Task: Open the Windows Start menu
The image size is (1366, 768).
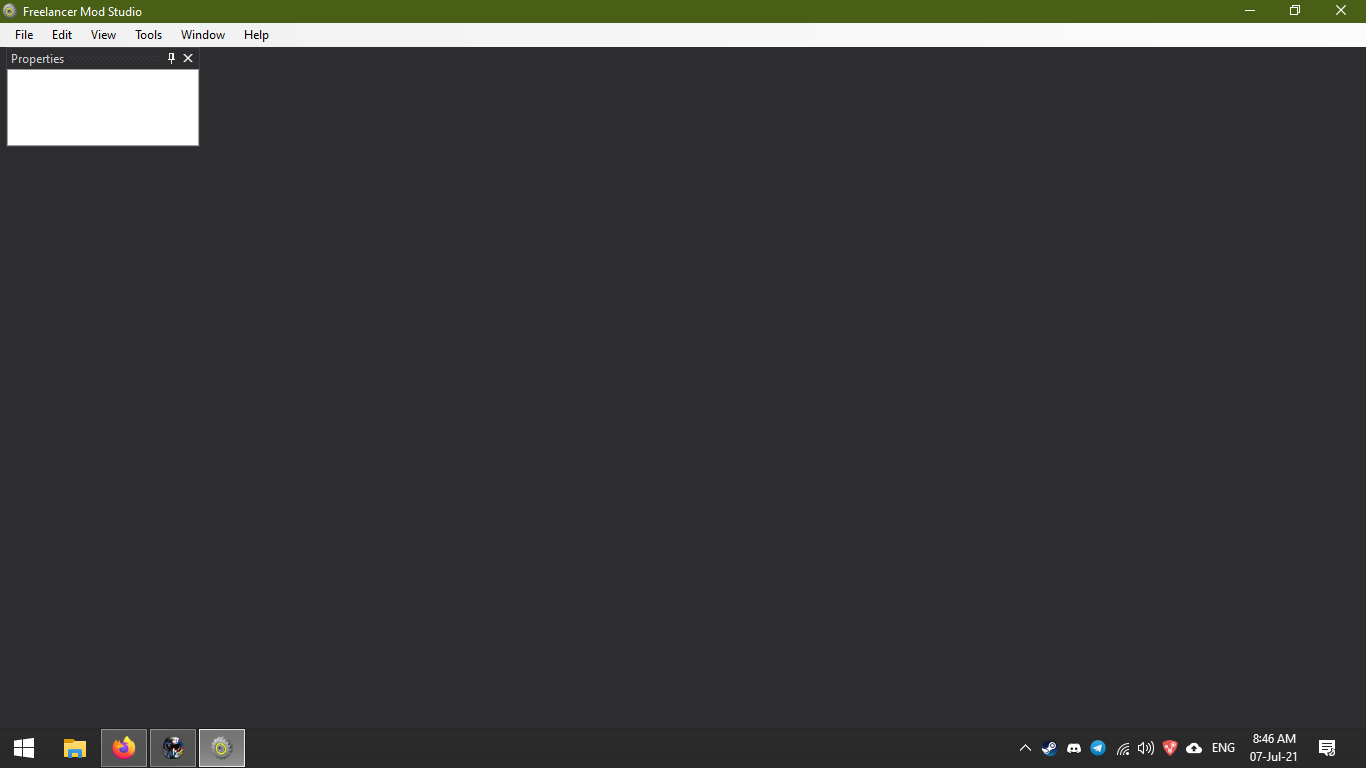Action: [24, 748]
